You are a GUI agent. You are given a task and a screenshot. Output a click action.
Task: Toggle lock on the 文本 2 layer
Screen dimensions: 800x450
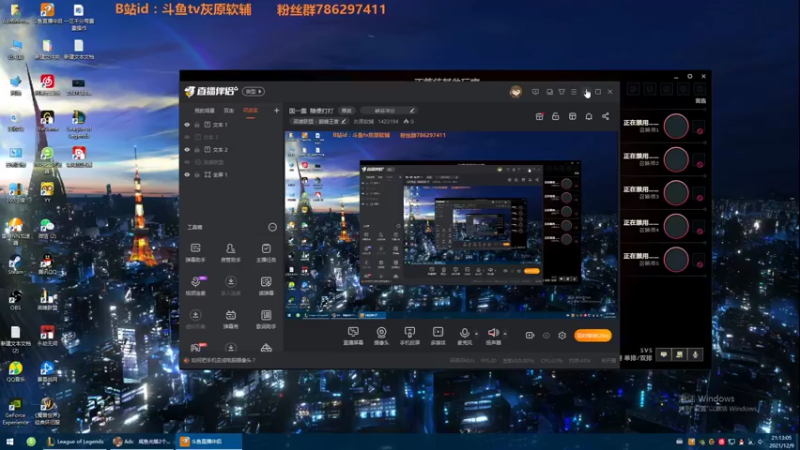click(x=197, y=149)
